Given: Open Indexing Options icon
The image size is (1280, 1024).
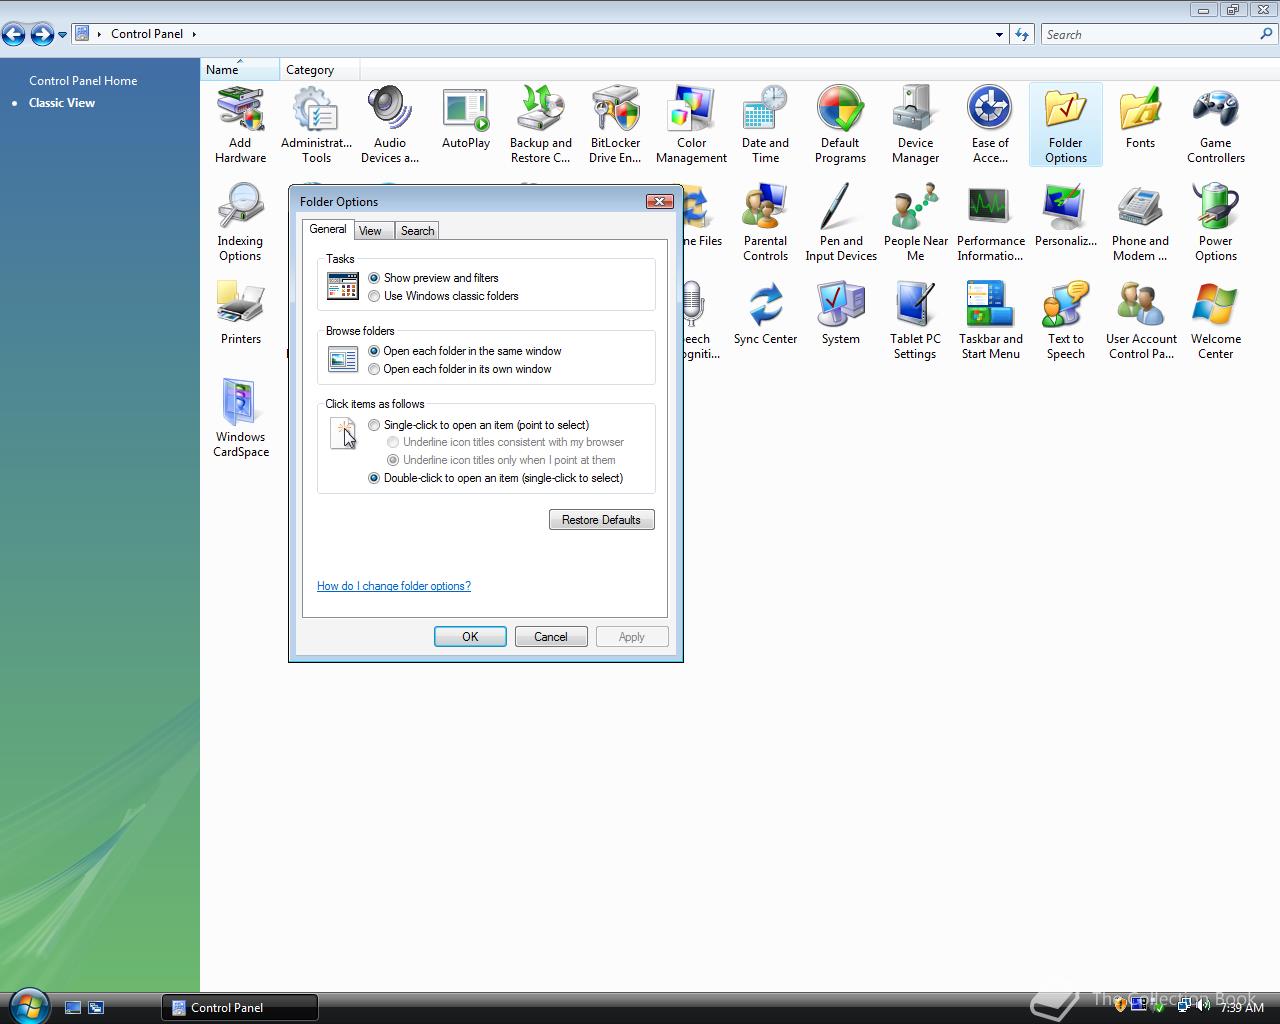Looking at the screenshot, I should (240, 223).
